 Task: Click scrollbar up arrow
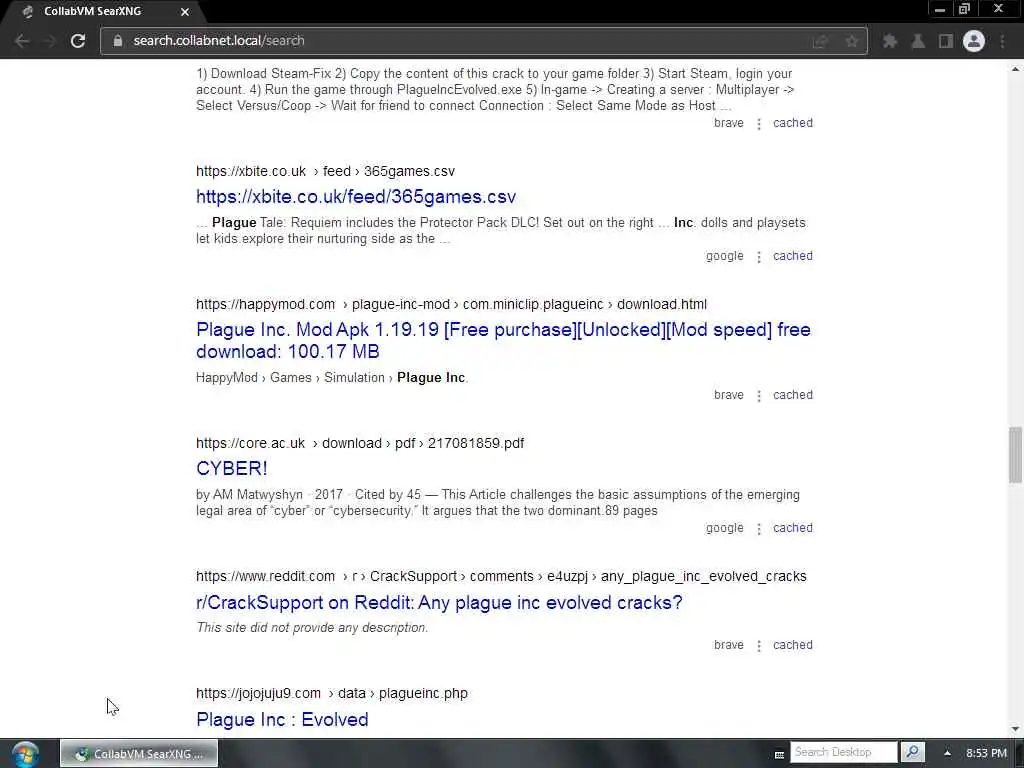[x=1015, y=69]
